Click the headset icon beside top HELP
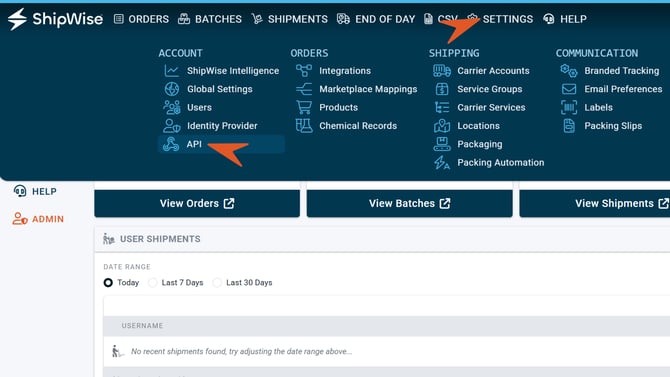 click(549, 19)
